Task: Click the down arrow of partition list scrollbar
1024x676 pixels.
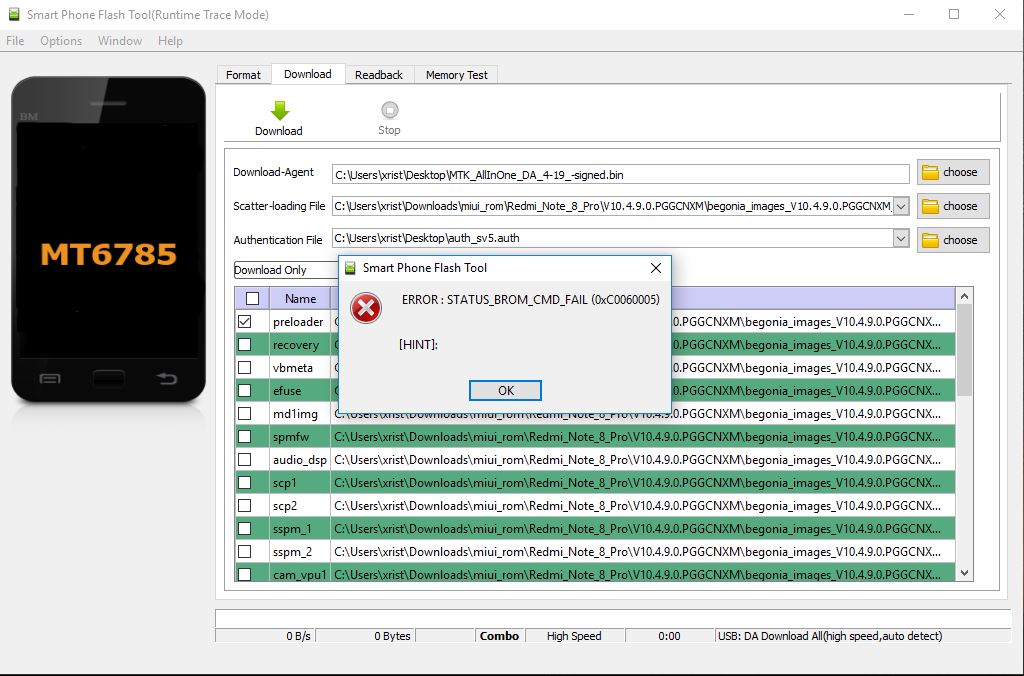Action: coord(964,573)
